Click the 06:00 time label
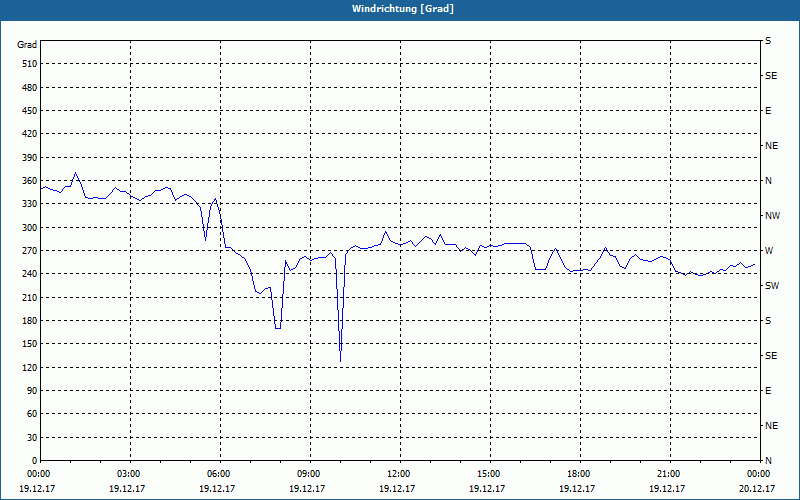The height and width of the screenshot is (500, 800). point(218,474)
